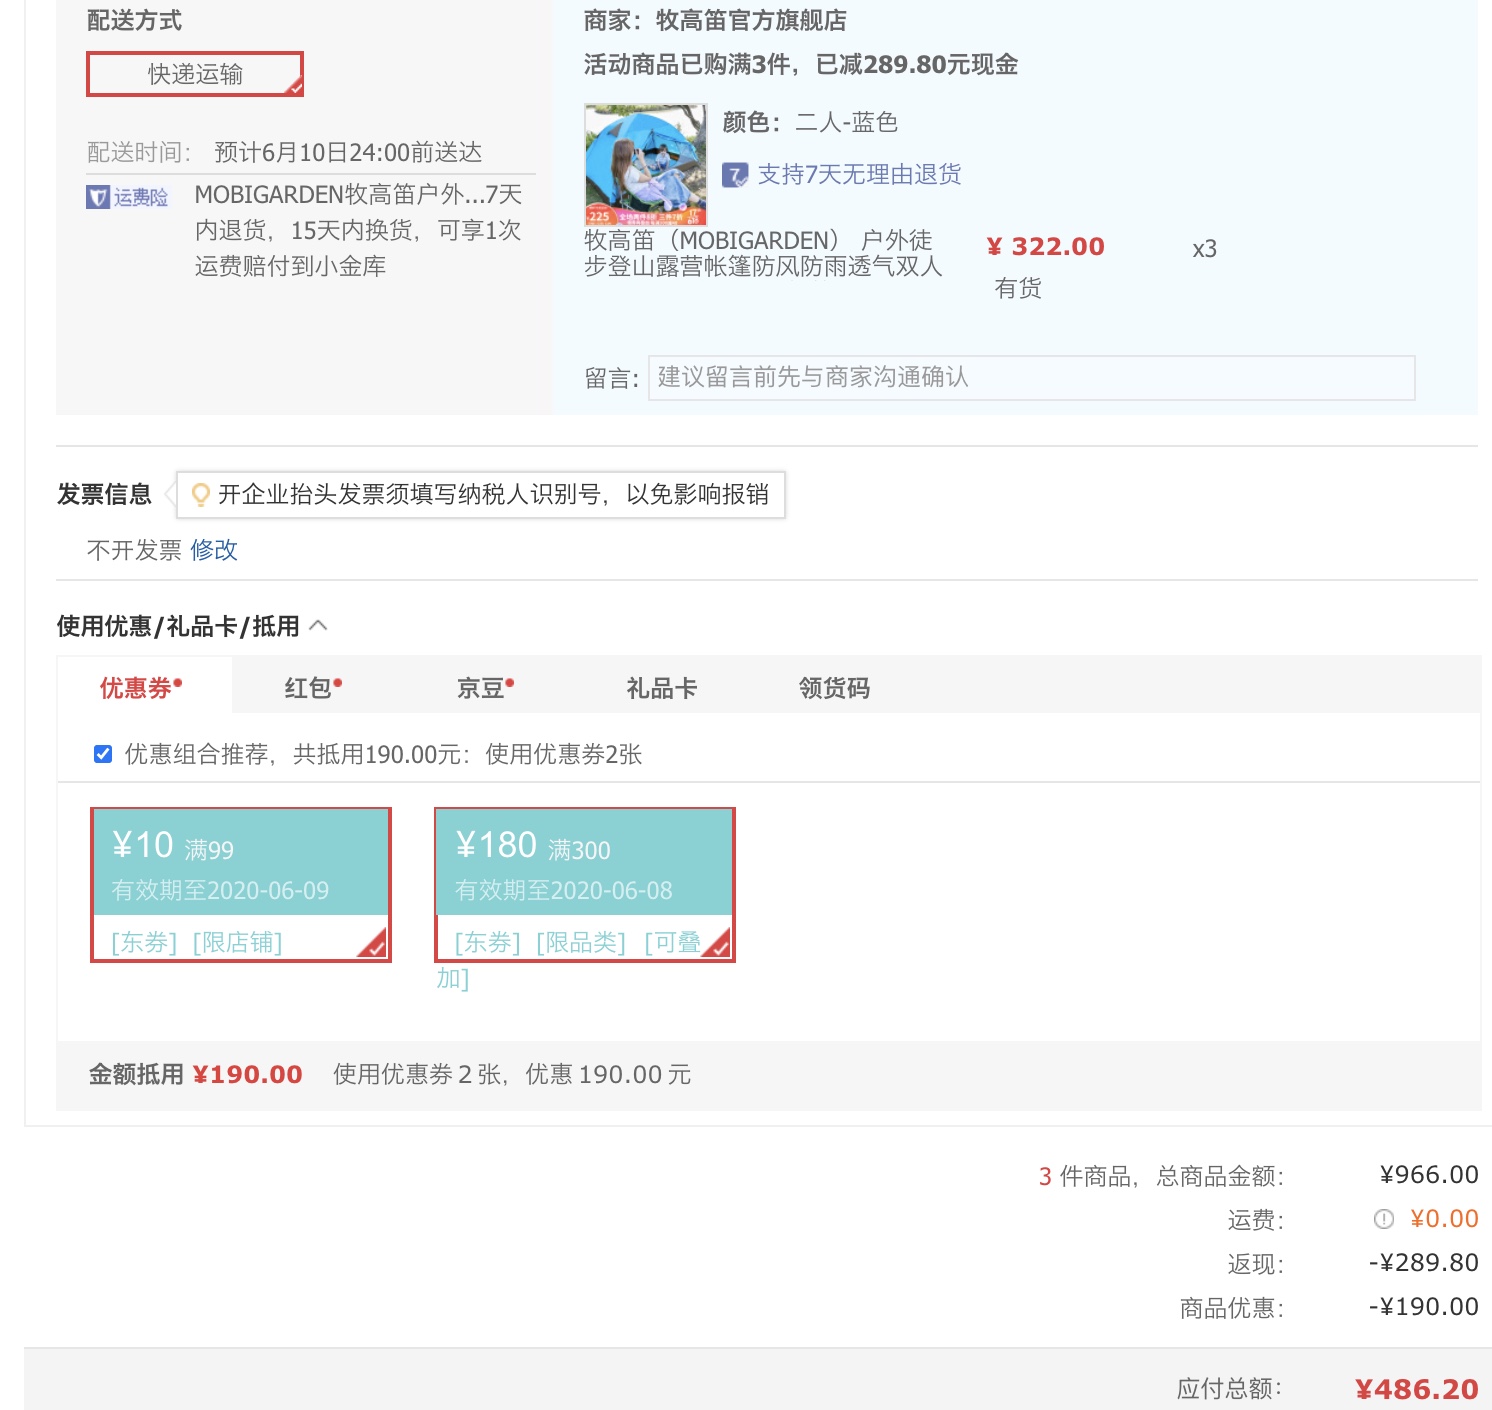Viewport: 1492px width, 1410px height.
Task: Click the 牧高笛官方旗舰店 merchant name
Action: click(751, 20)
